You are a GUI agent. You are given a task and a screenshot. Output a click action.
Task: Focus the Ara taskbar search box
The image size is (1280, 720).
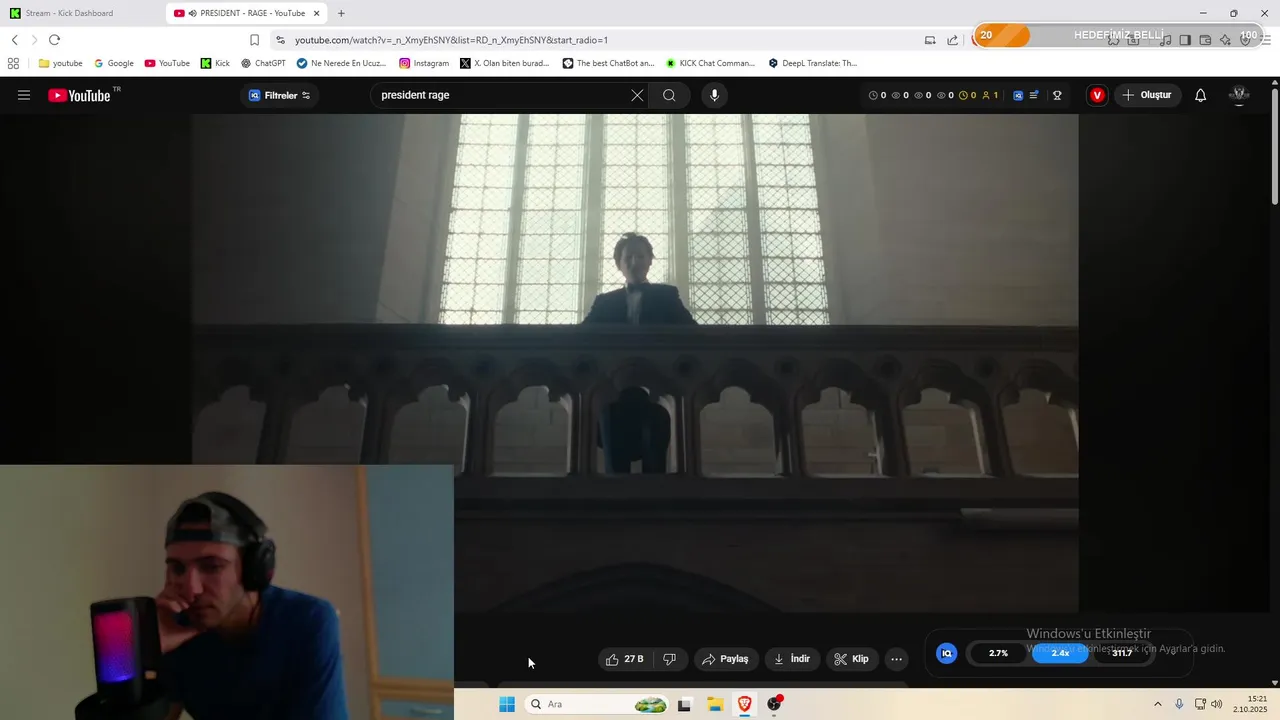597,704
